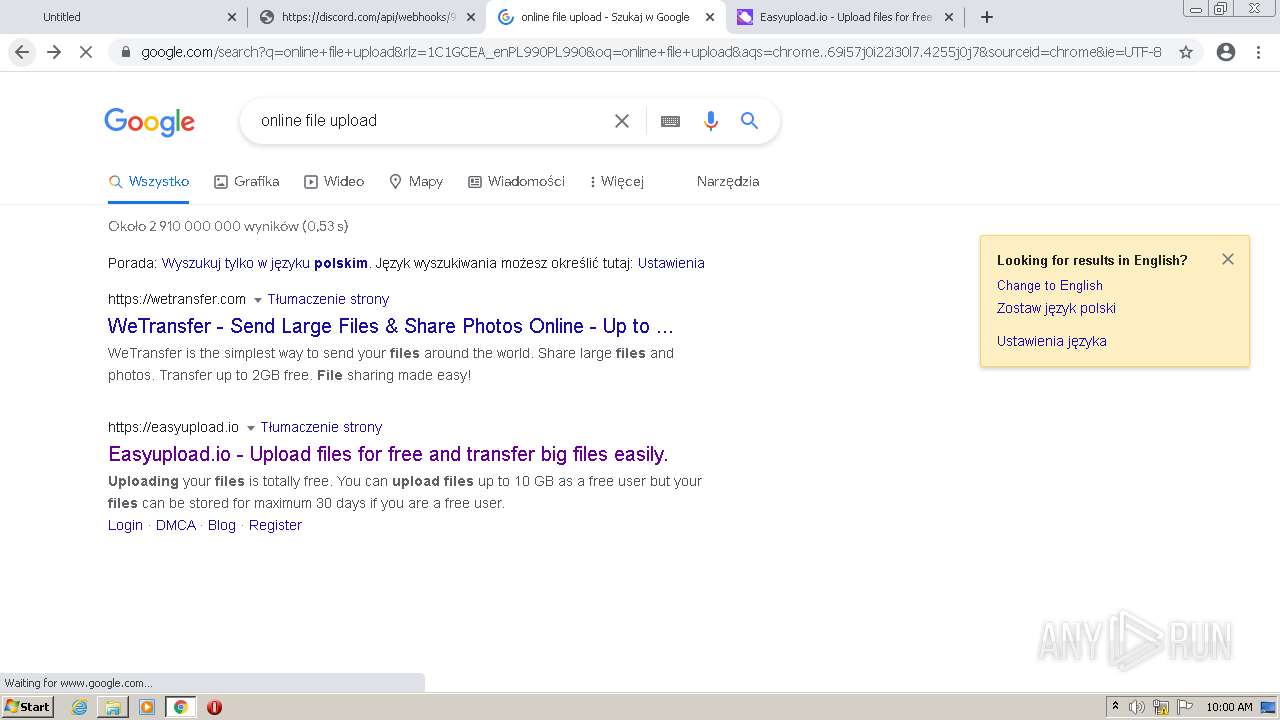Check the network status tray icon

click(1161, 707)
